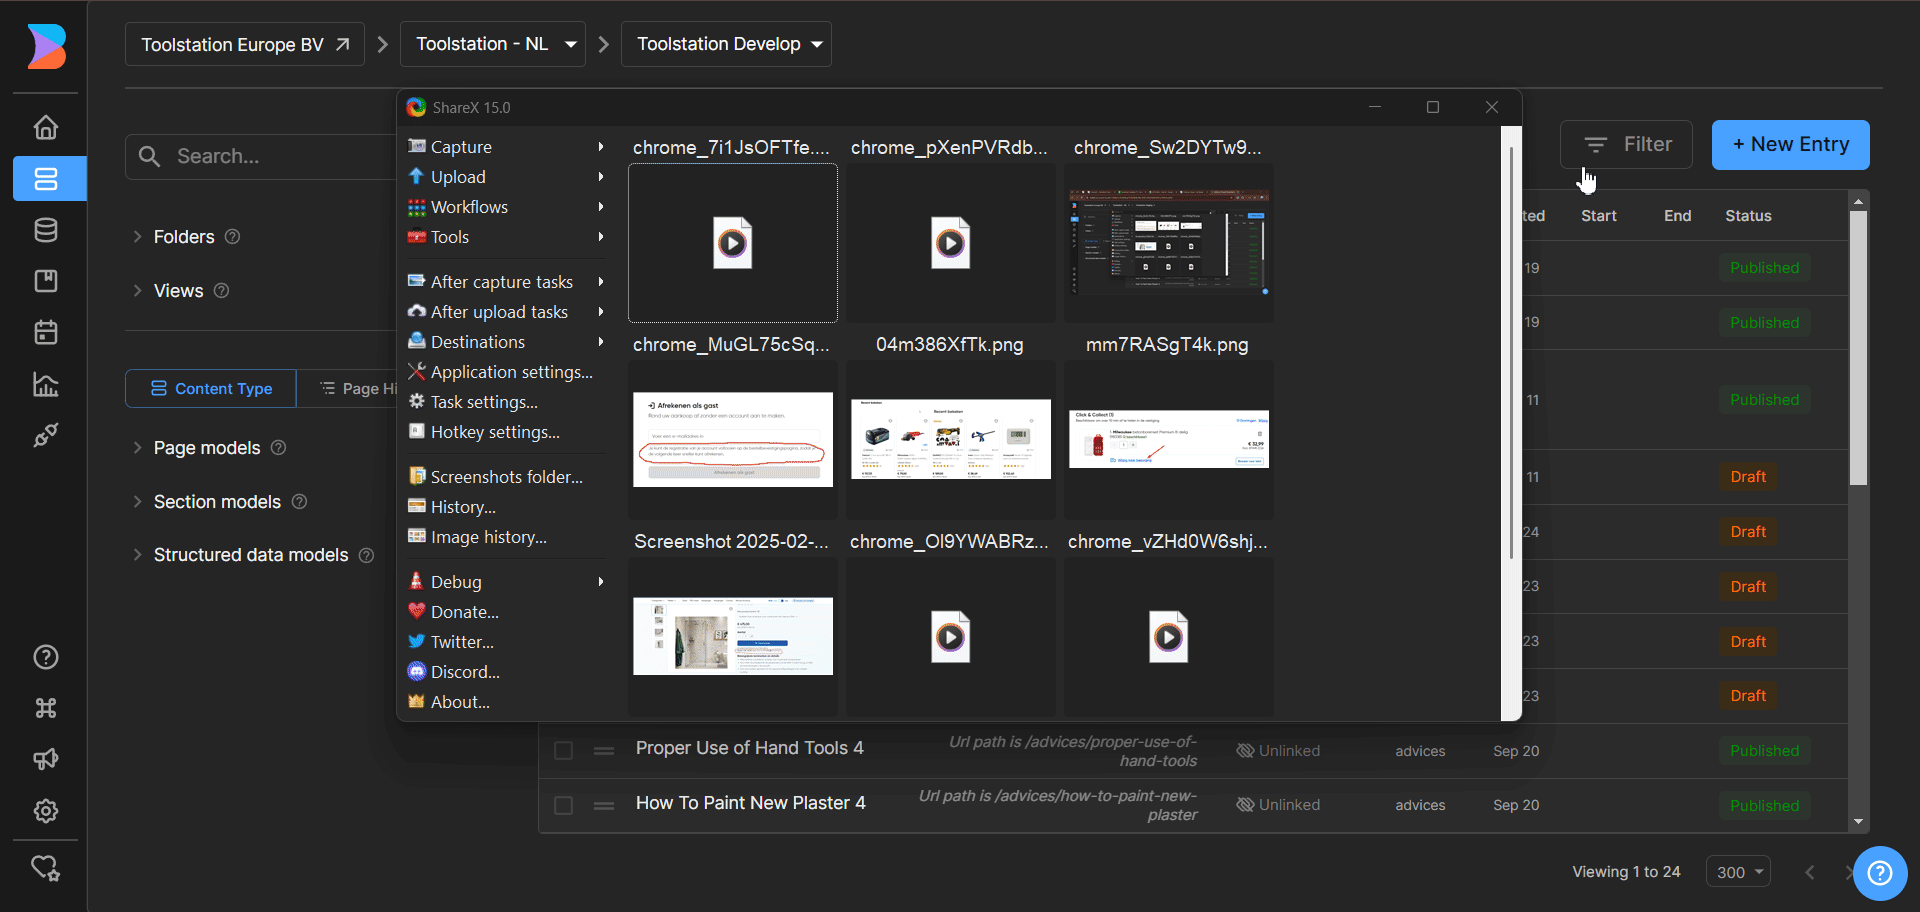The height and width of the screenshot is (912, 1920).
Task: Select the checkbox beside Proper Use of Hand Tools 4
Action: pos(563,750)
